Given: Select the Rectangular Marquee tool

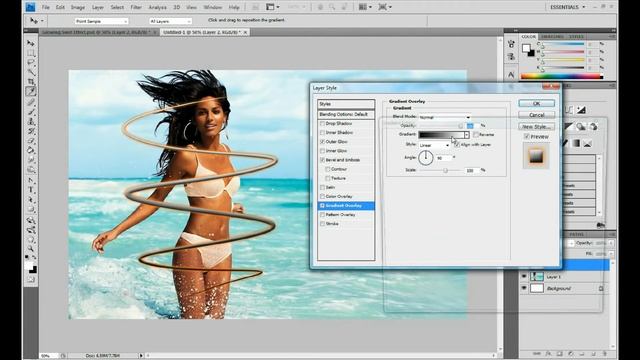Looking at the screenshot, I should point(31,53).
